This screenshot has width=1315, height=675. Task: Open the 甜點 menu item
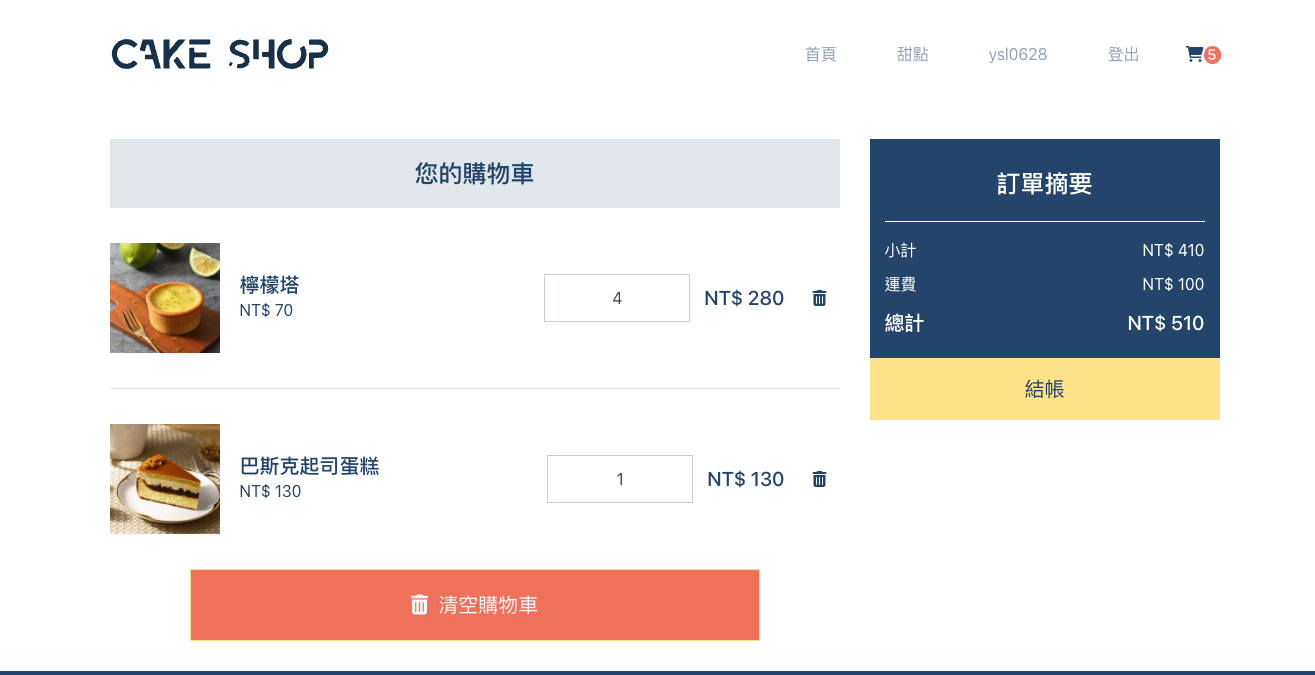(912, 54)
